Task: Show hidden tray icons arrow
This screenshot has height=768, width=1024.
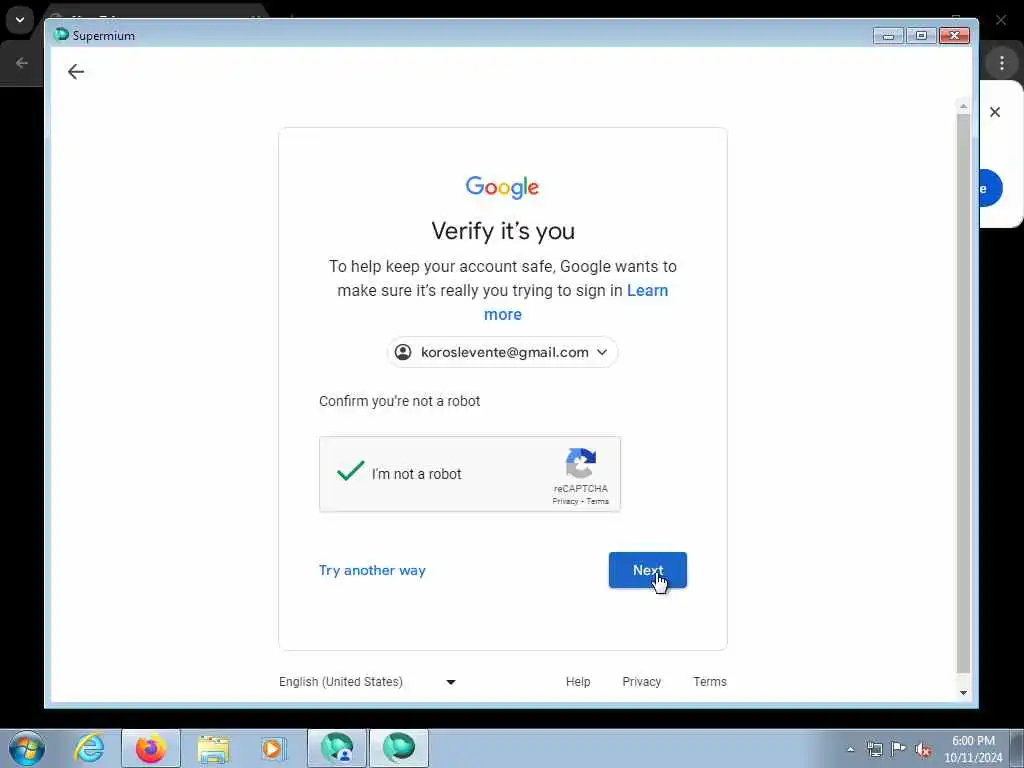Action: tap(850, 749)
